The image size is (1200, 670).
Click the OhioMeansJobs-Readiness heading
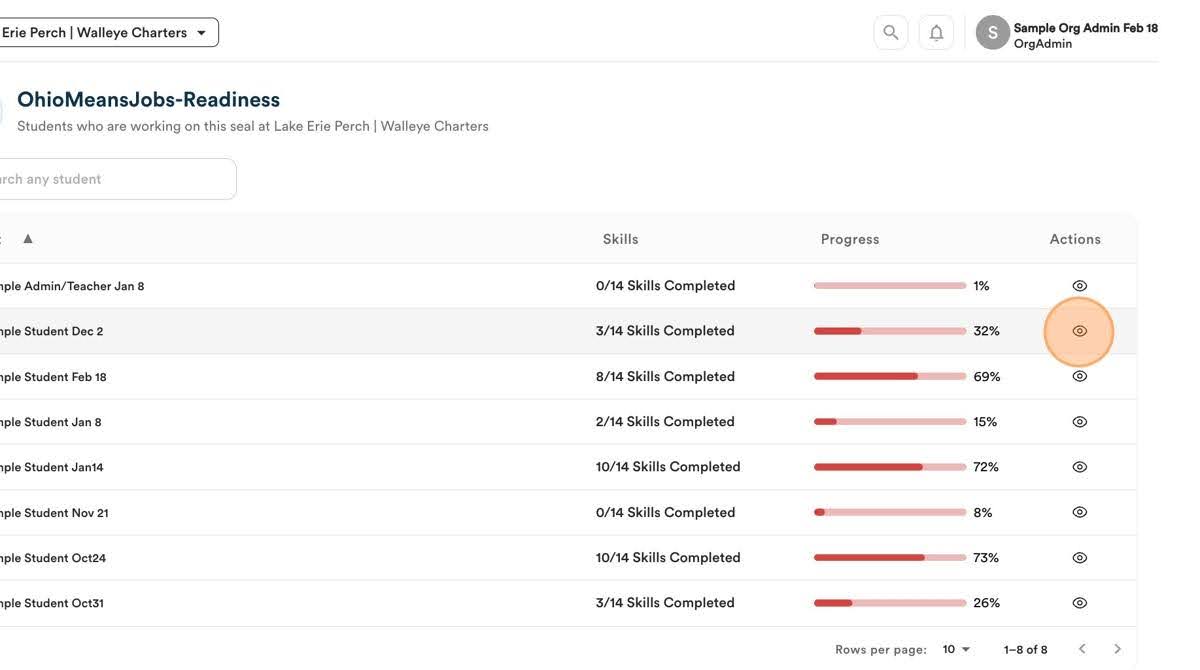148,100
